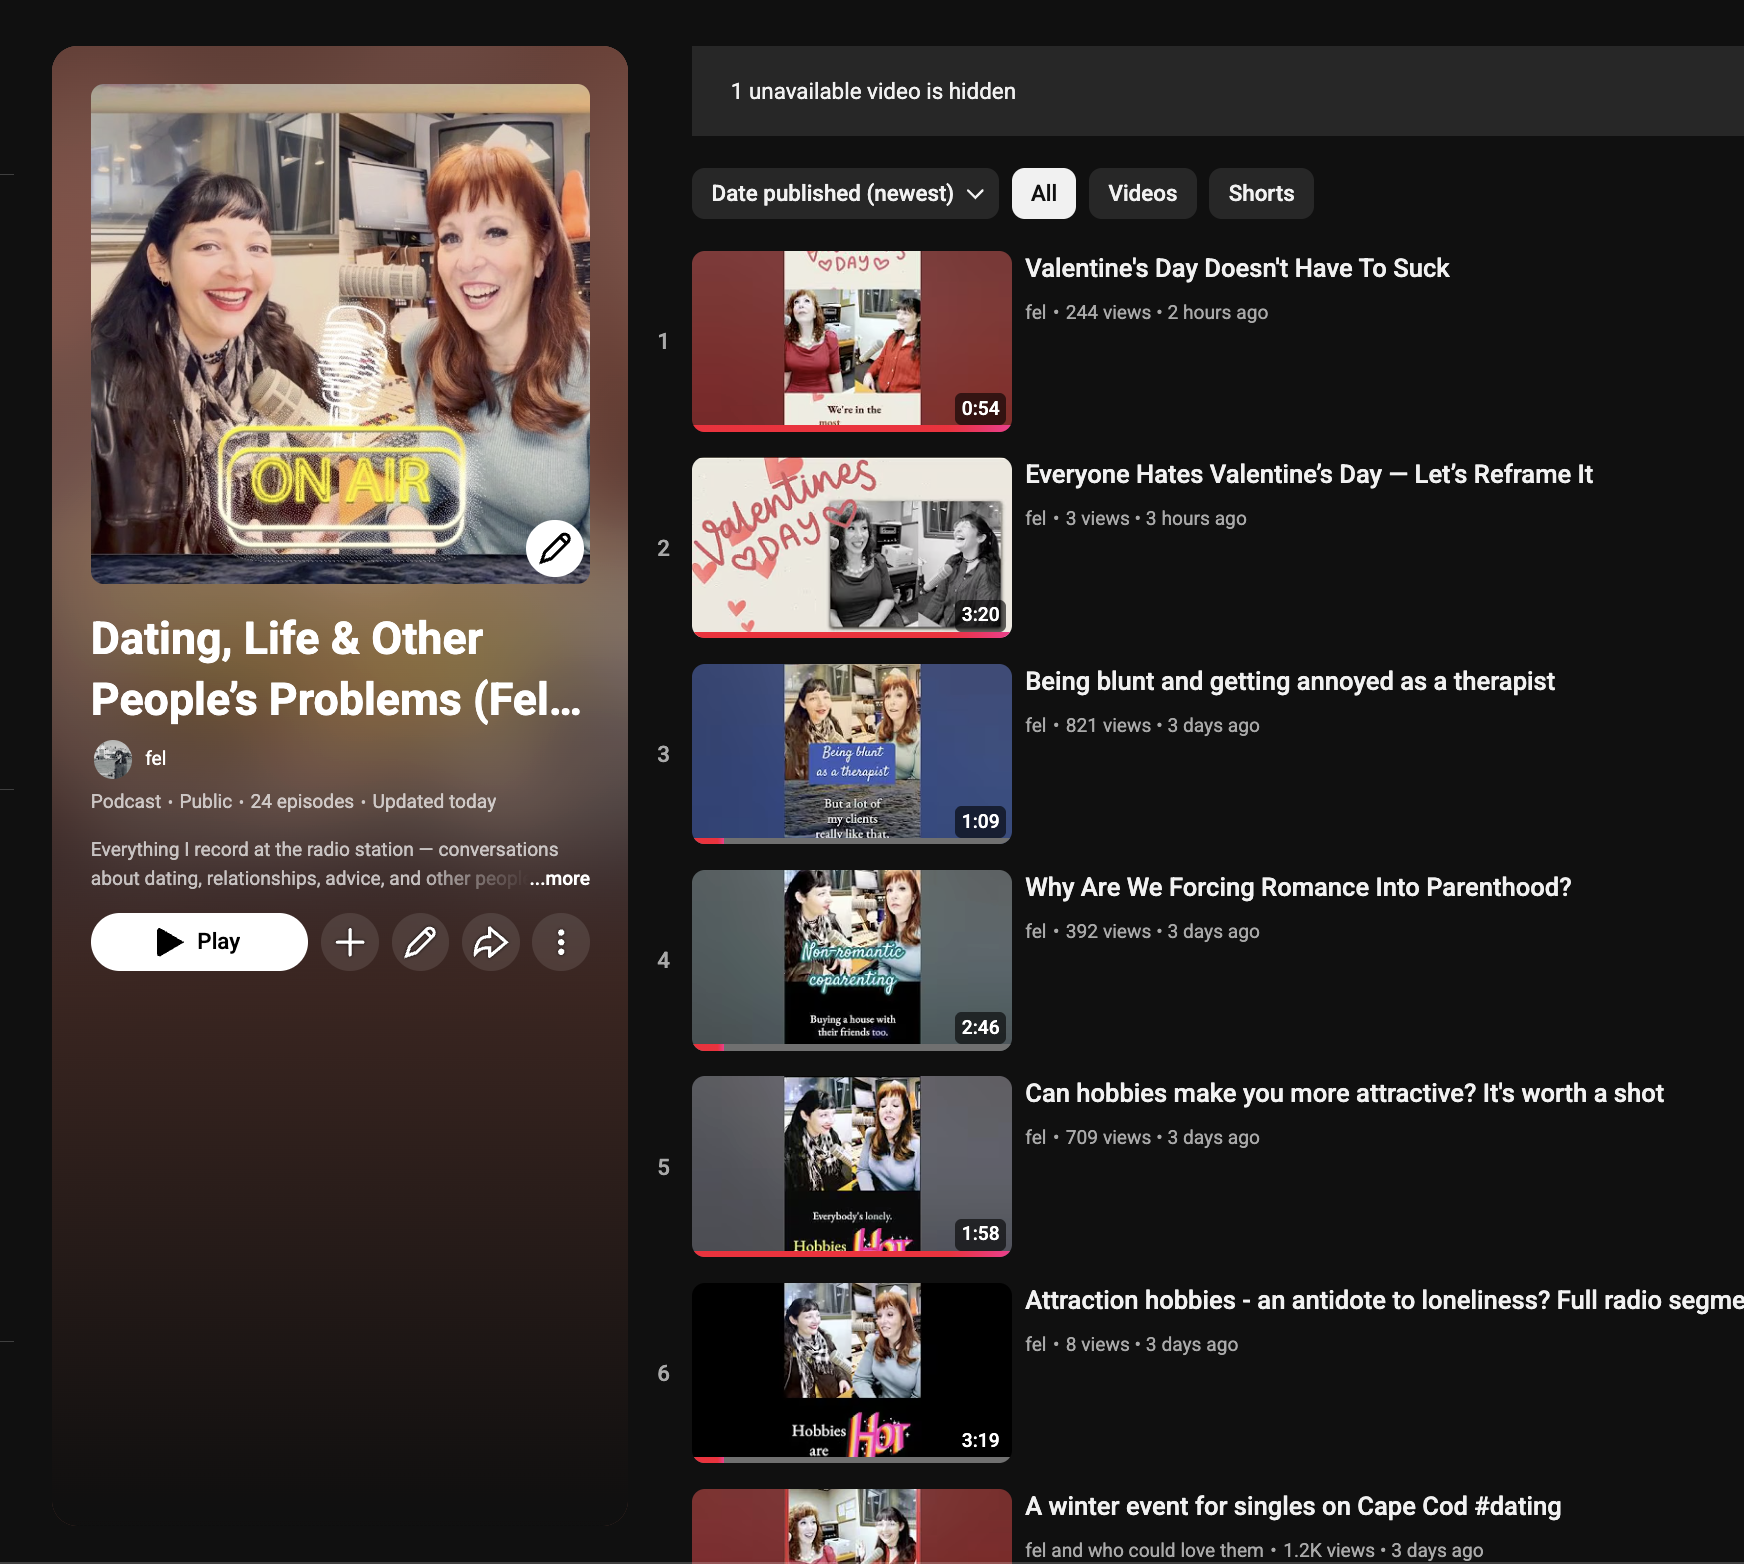The image size is (1744, 1564).
Task: Open Everyone Hates Valentine's Day — Let's Reframe It
Action: (x=1309, y=474)
